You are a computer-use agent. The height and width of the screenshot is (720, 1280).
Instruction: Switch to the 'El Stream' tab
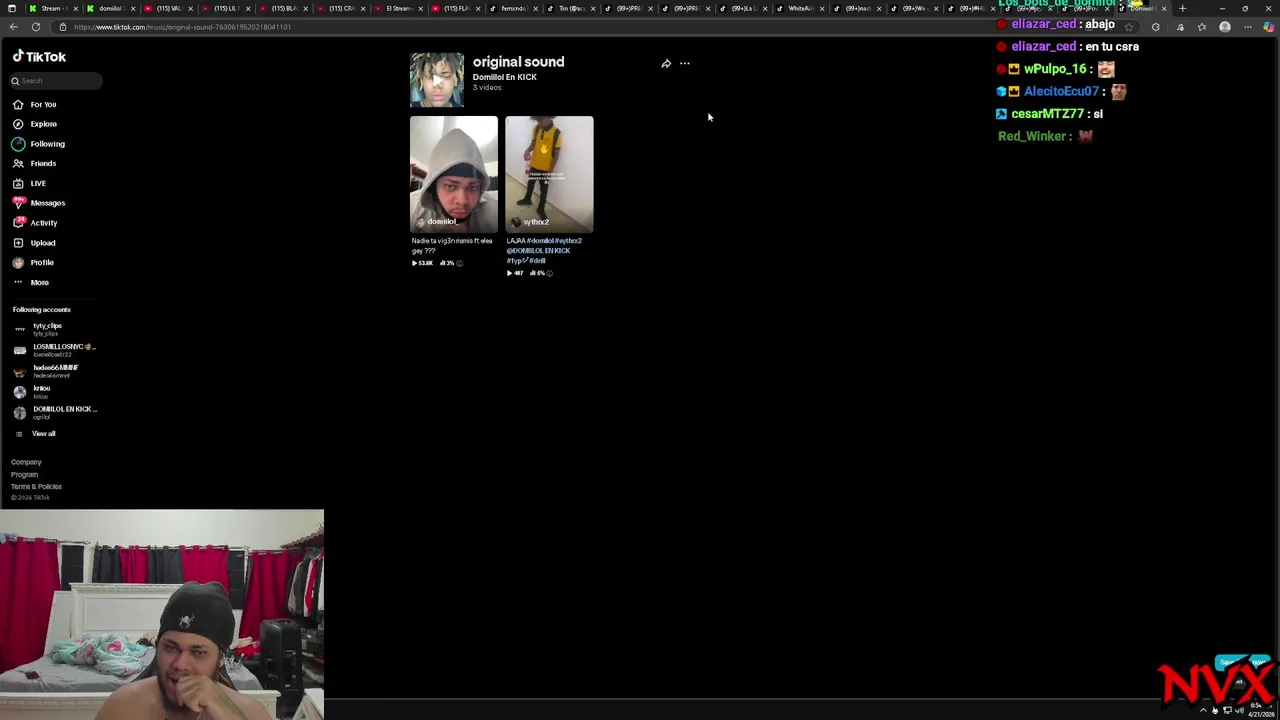[398, 8]
